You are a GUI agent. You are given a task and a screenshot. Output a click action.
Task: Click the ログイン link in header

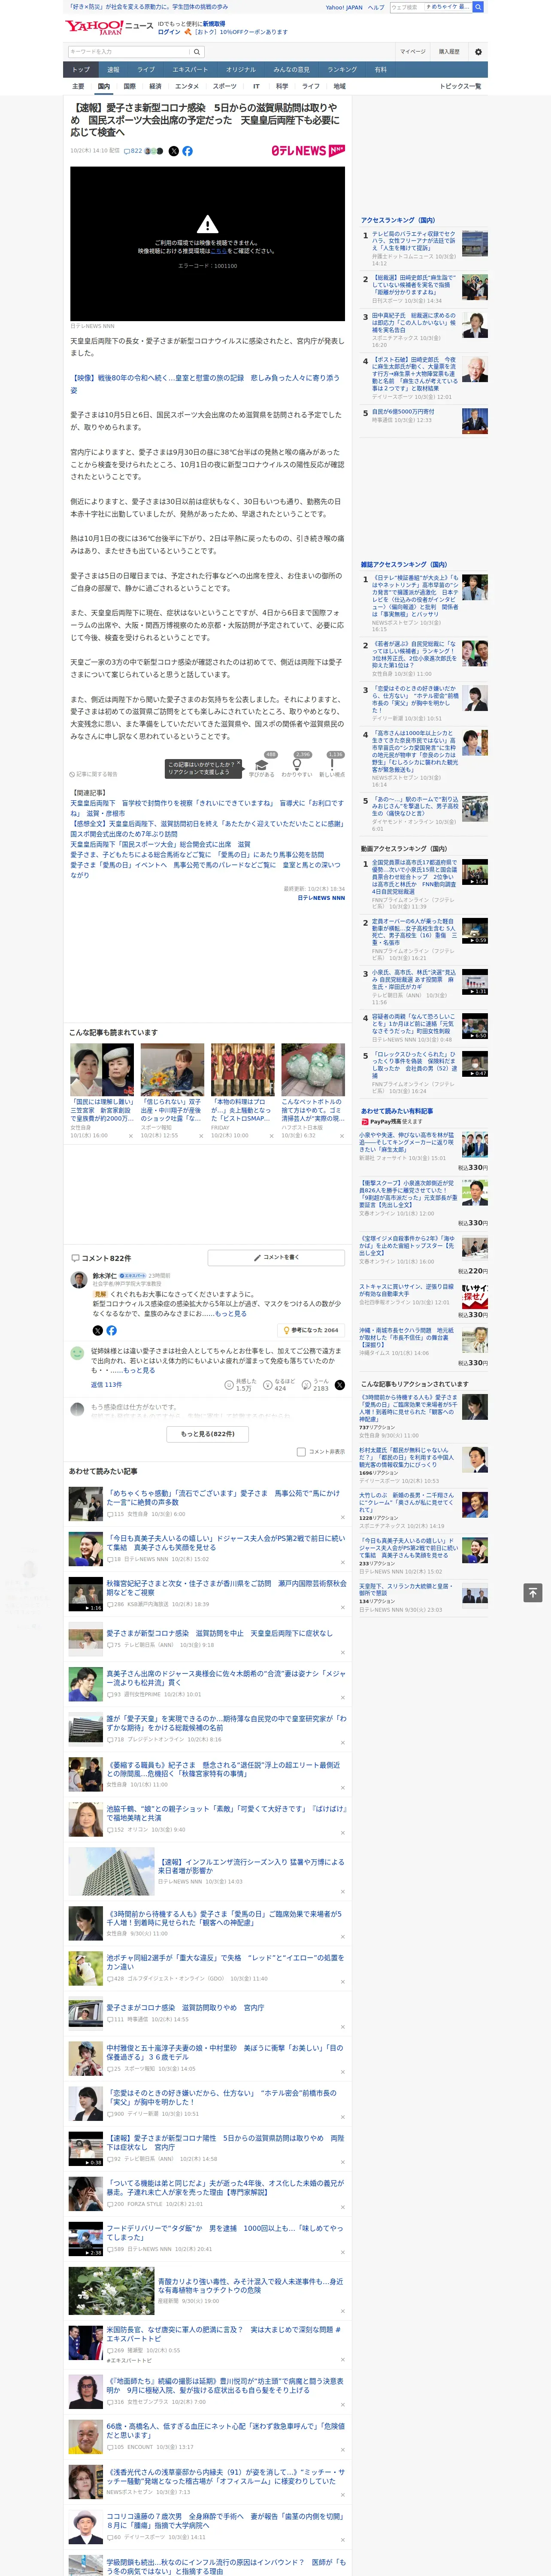pos(169,32)
